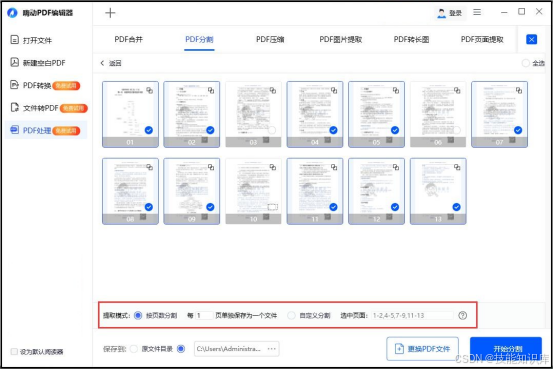Click the overlapping-squares icon on page 07
The height and width of the screenshot is (370, 553).
pyautogui.click(x=519, y=90)
